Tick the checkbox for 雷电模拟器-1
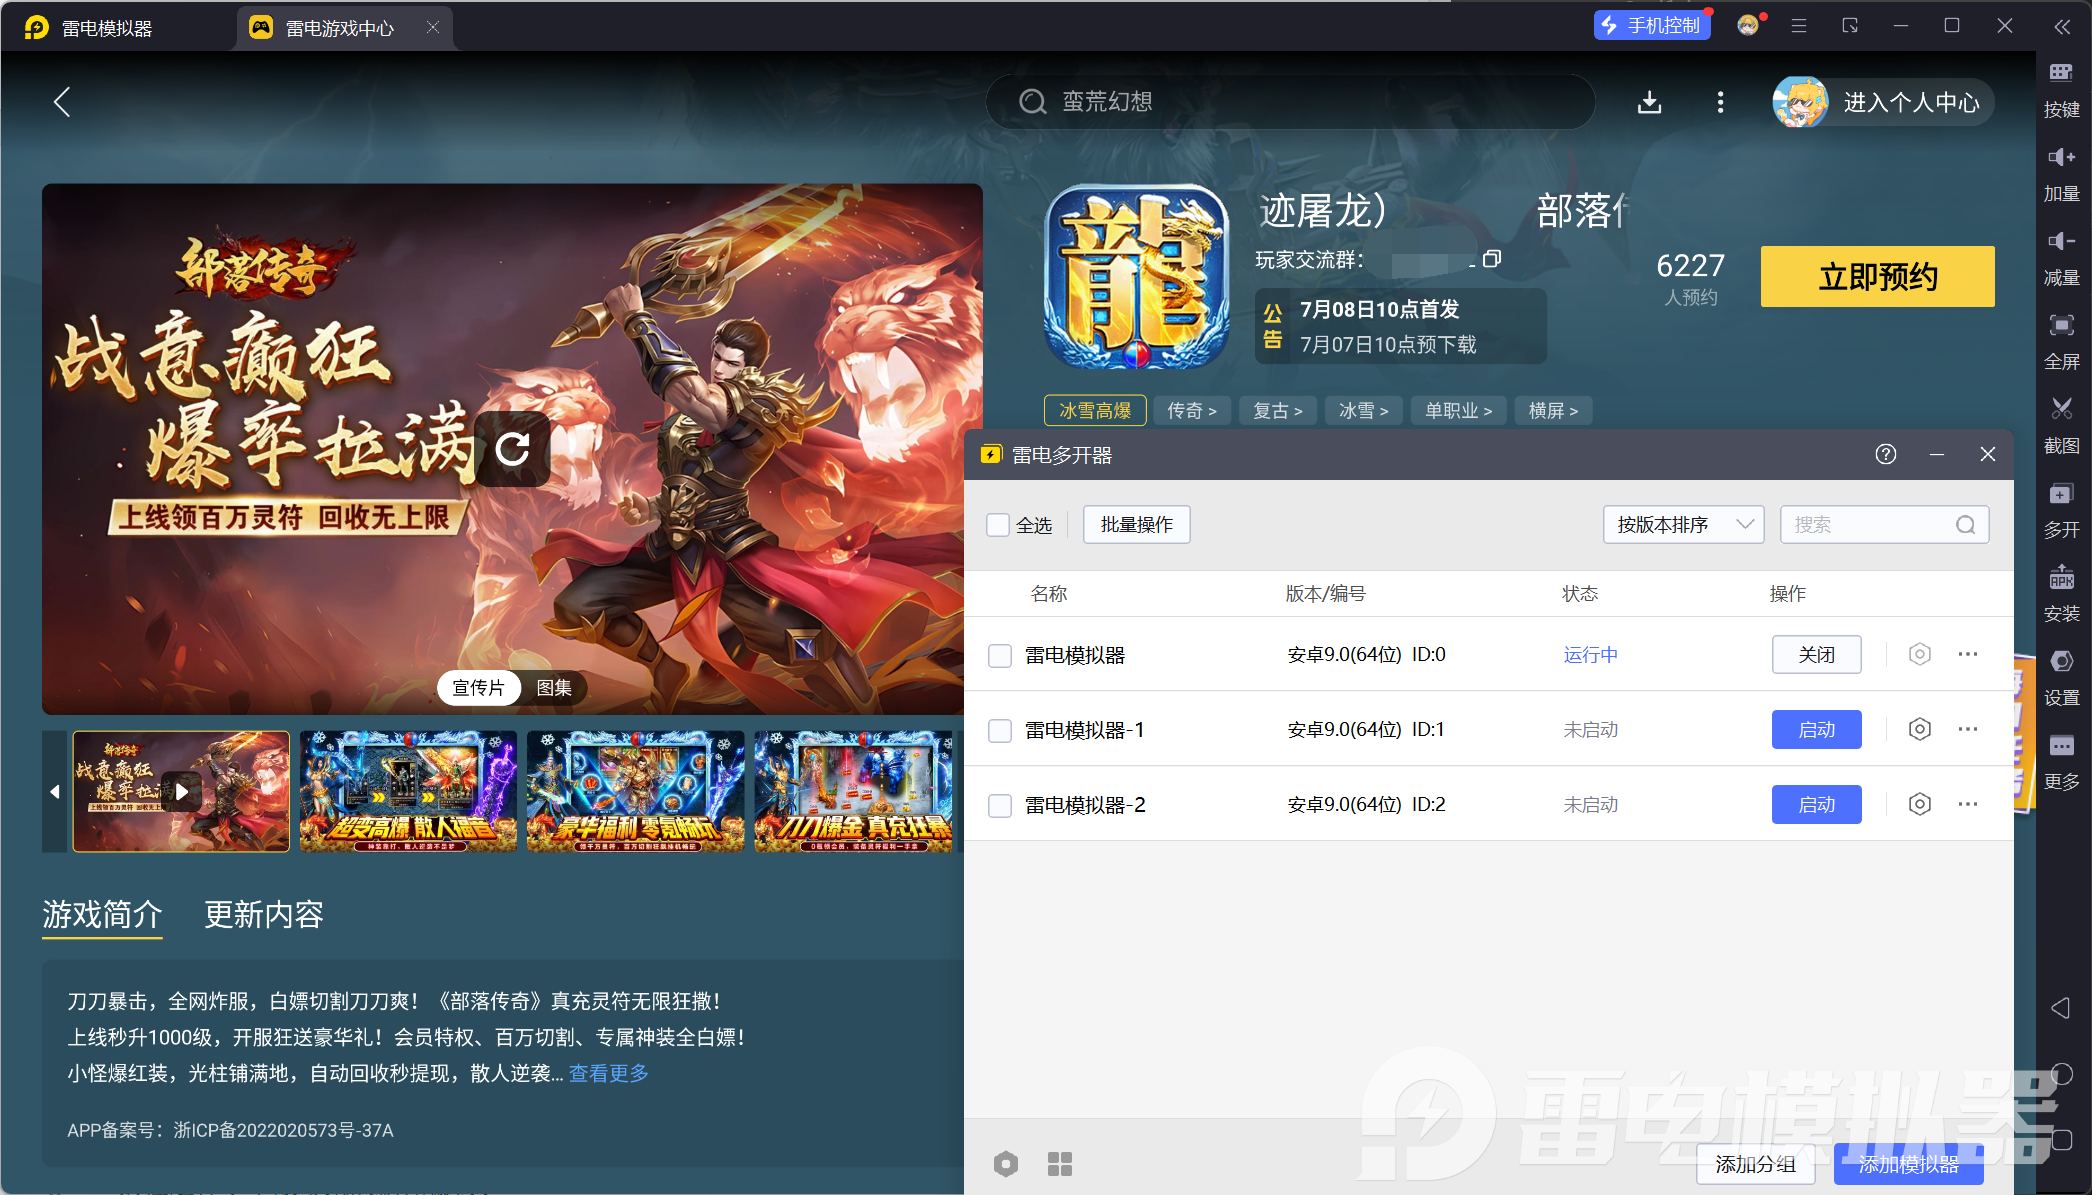 (1000, 731)
